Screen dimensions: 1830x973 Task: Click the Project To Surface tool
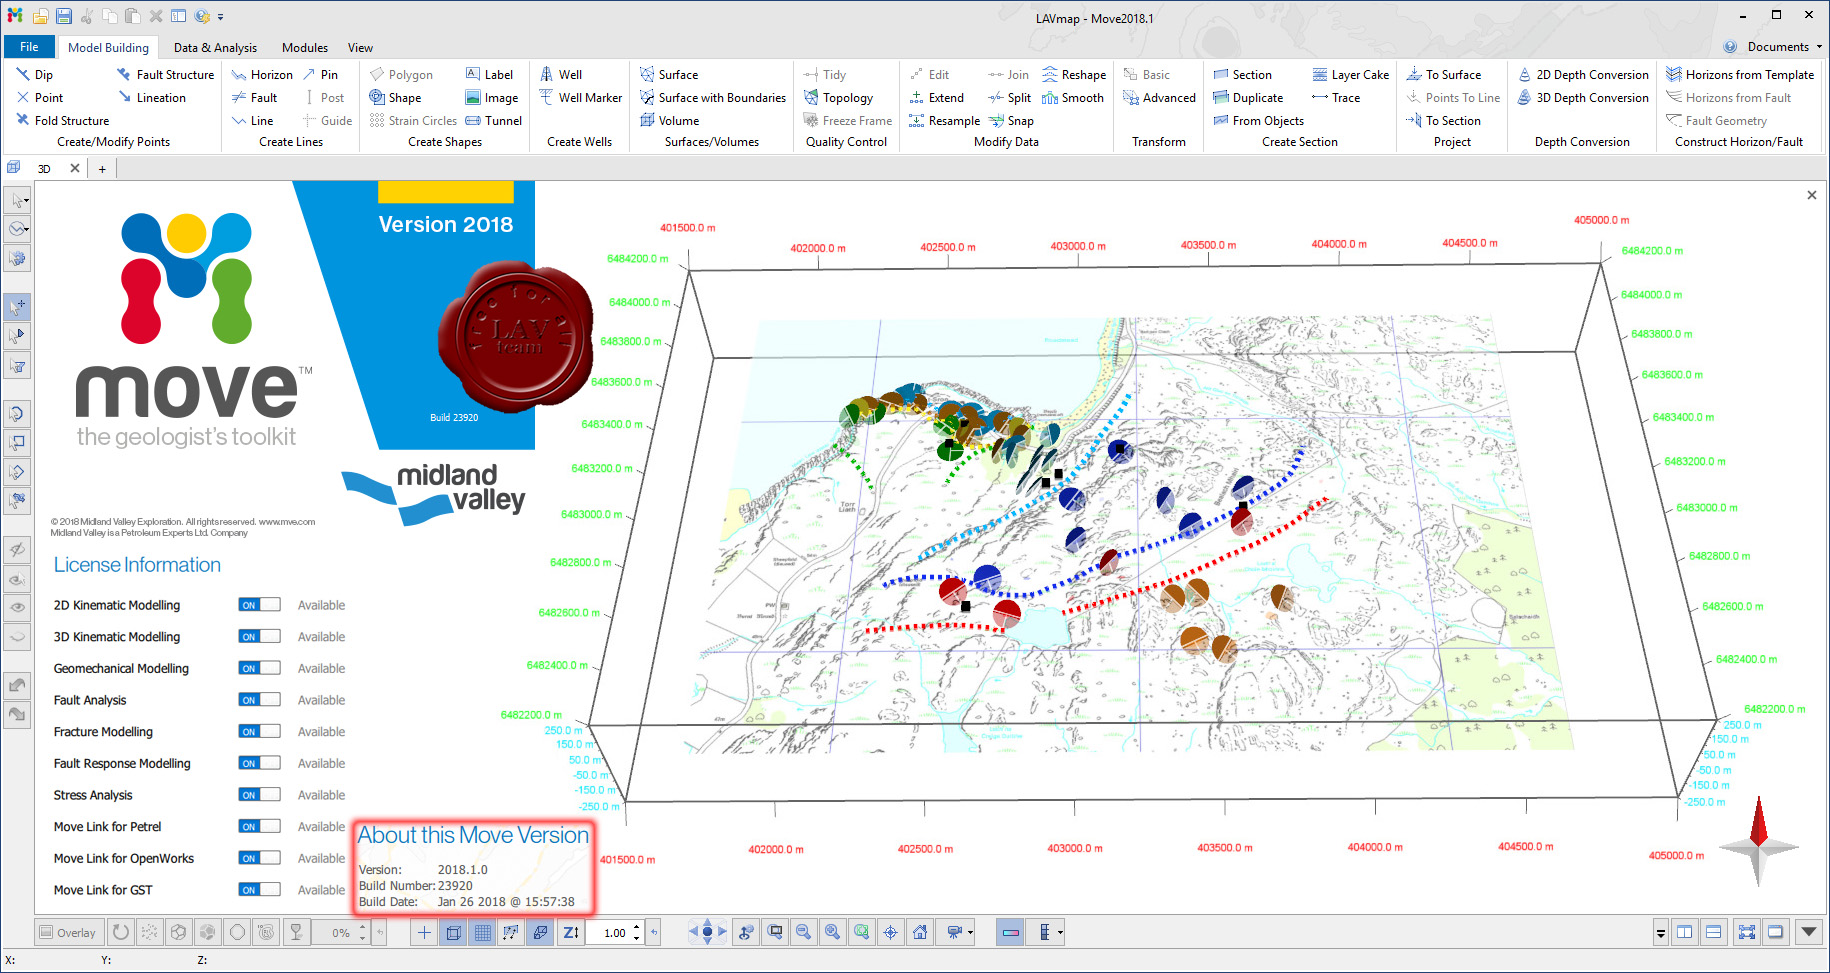click(1444, 74)
